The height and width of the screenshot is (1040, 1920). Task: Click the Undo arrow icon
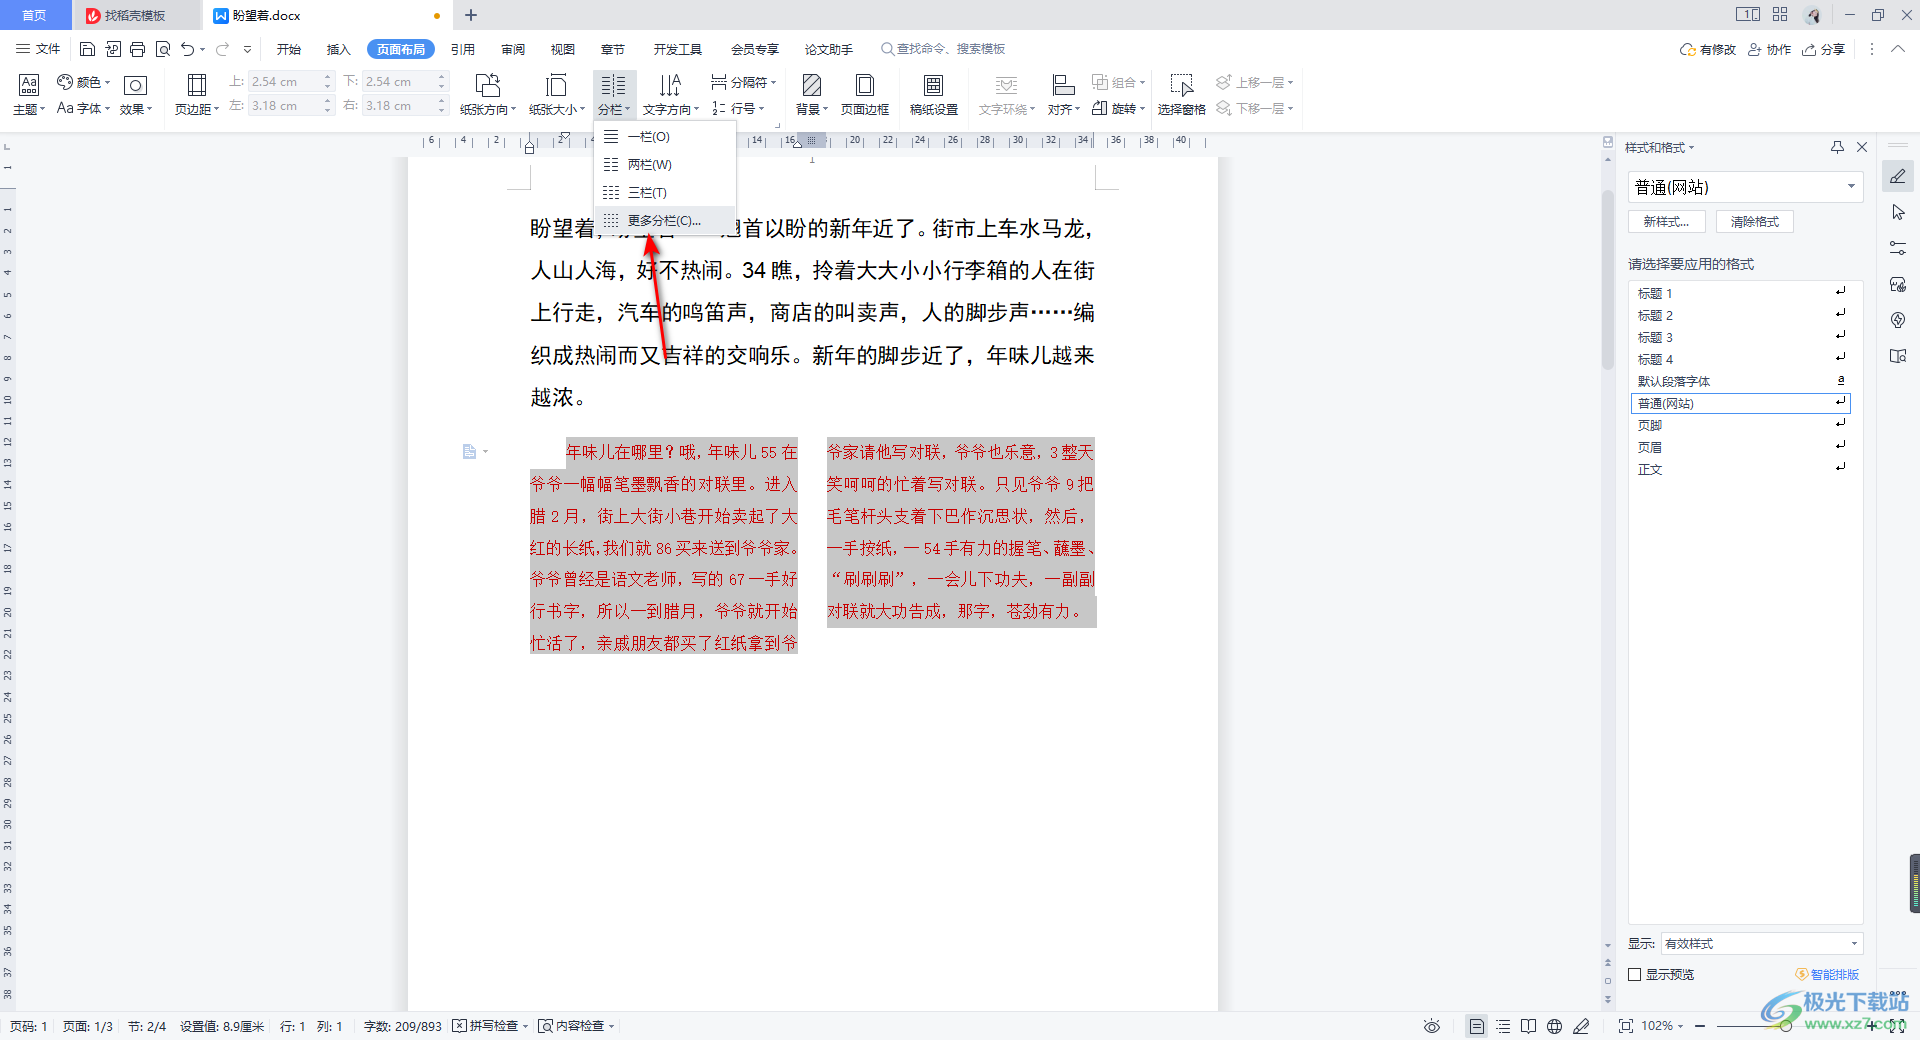(187, 49)
